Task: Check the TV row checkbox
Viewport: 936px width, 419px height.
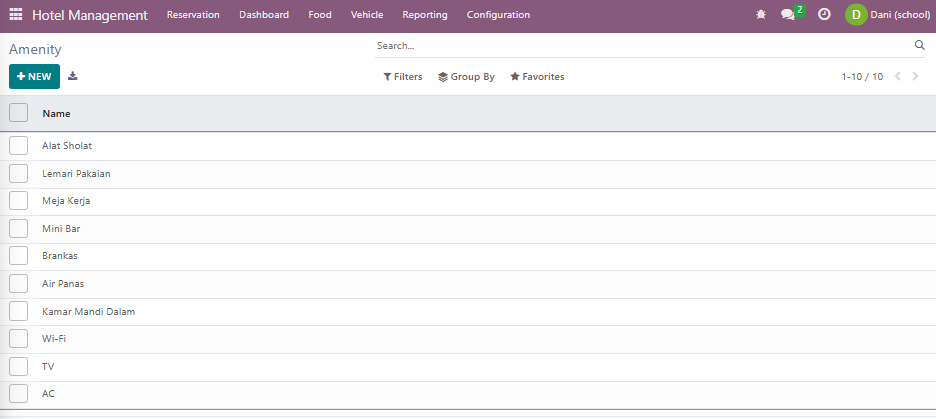Action: pos(19,366)
